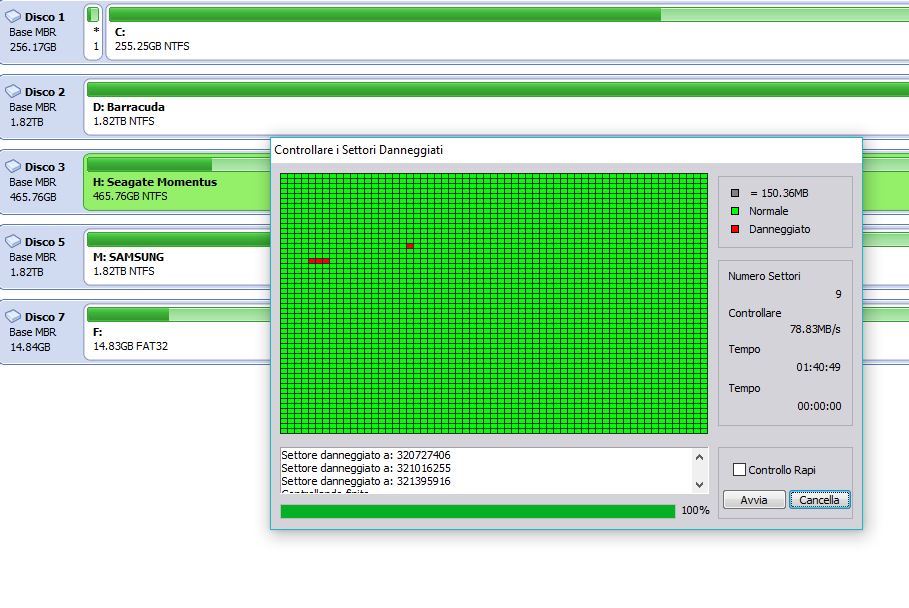The height and width of the screenshot is (608, 909).
Task: Click elapsed time value 01:40:49
Action: pyautogui.click(x=818, y=367)
